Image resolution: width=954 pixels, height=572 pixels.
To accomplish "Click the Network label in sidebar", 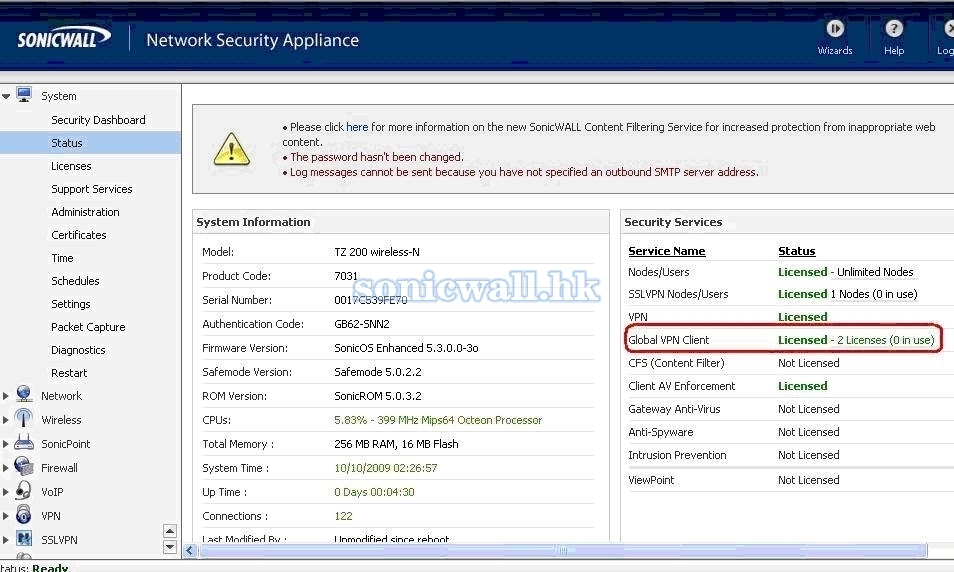I will pos(61,396).
